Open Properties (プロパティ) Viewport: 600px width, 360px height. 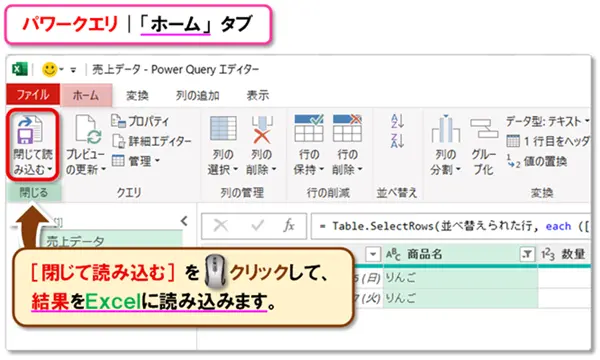140,121
